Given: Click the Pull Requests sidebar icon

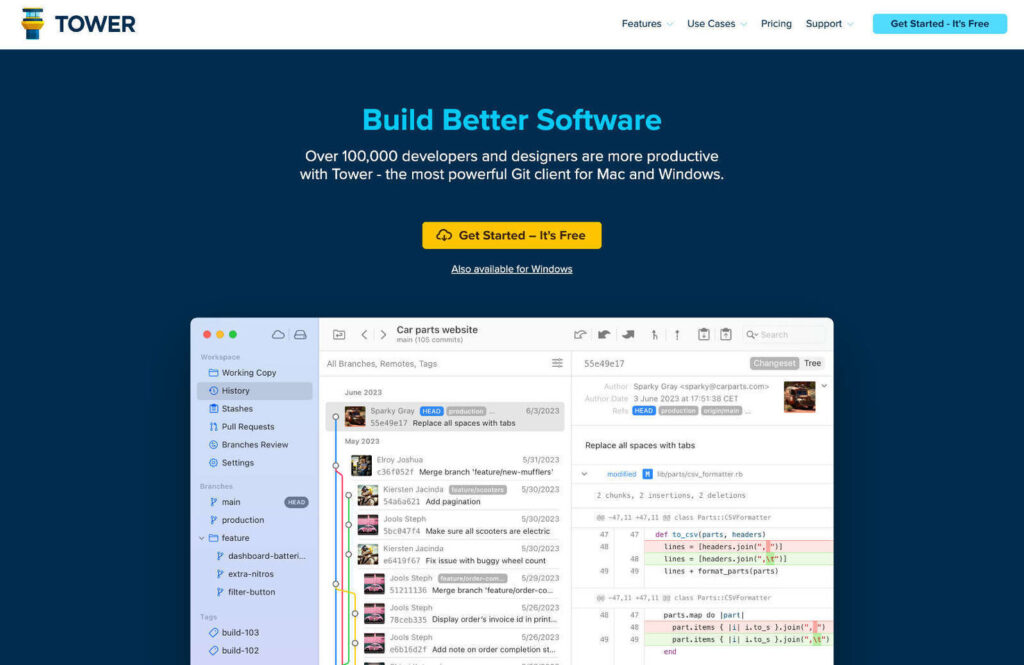Looking at the screenshot, I should pyautogui.click(x=213, y=427).
